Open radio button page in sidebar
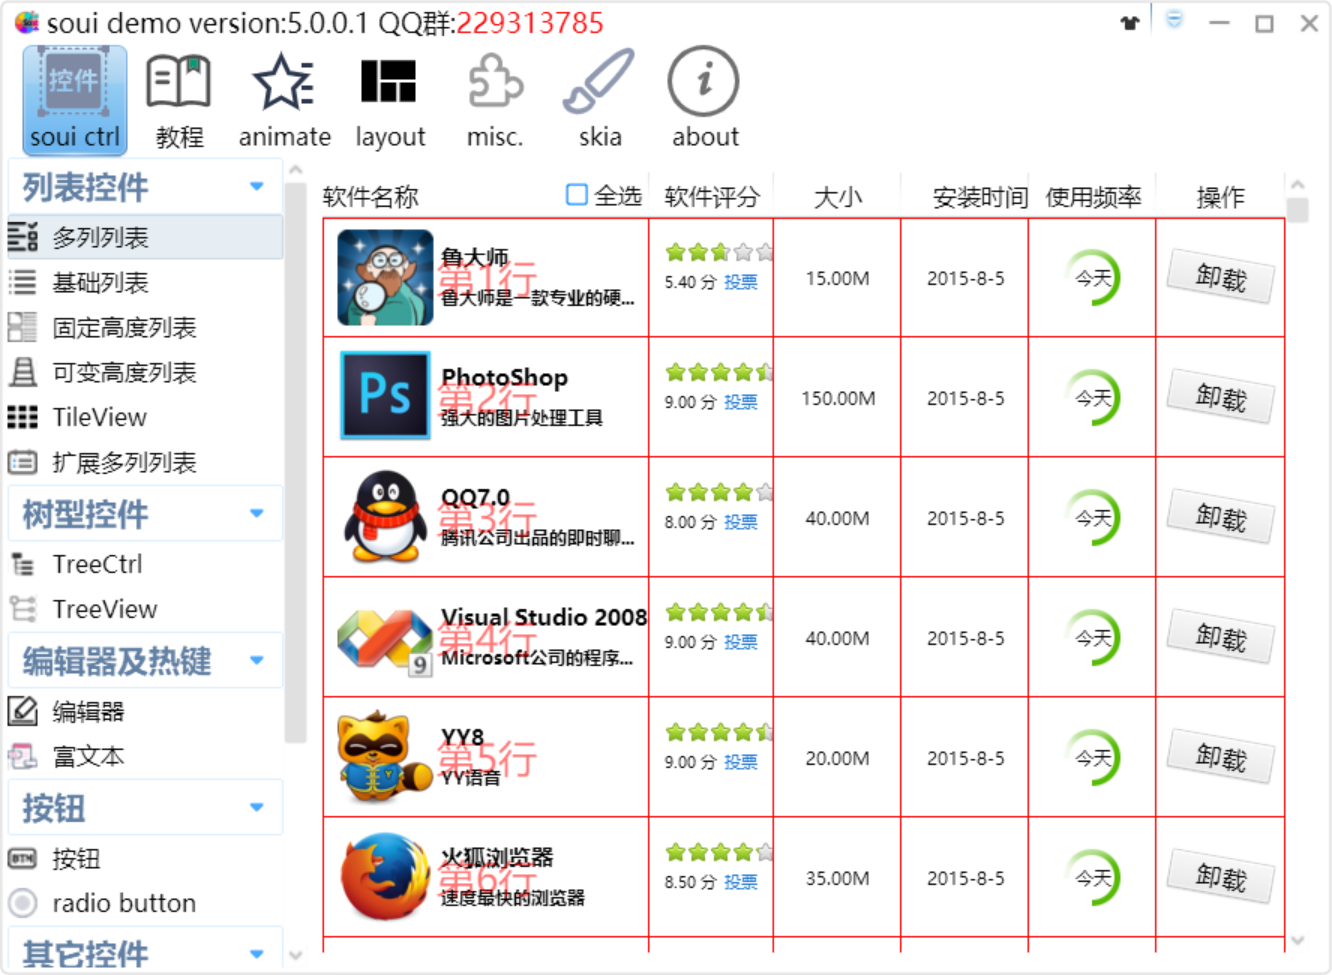1332x975 pixels. coord(145,903)
